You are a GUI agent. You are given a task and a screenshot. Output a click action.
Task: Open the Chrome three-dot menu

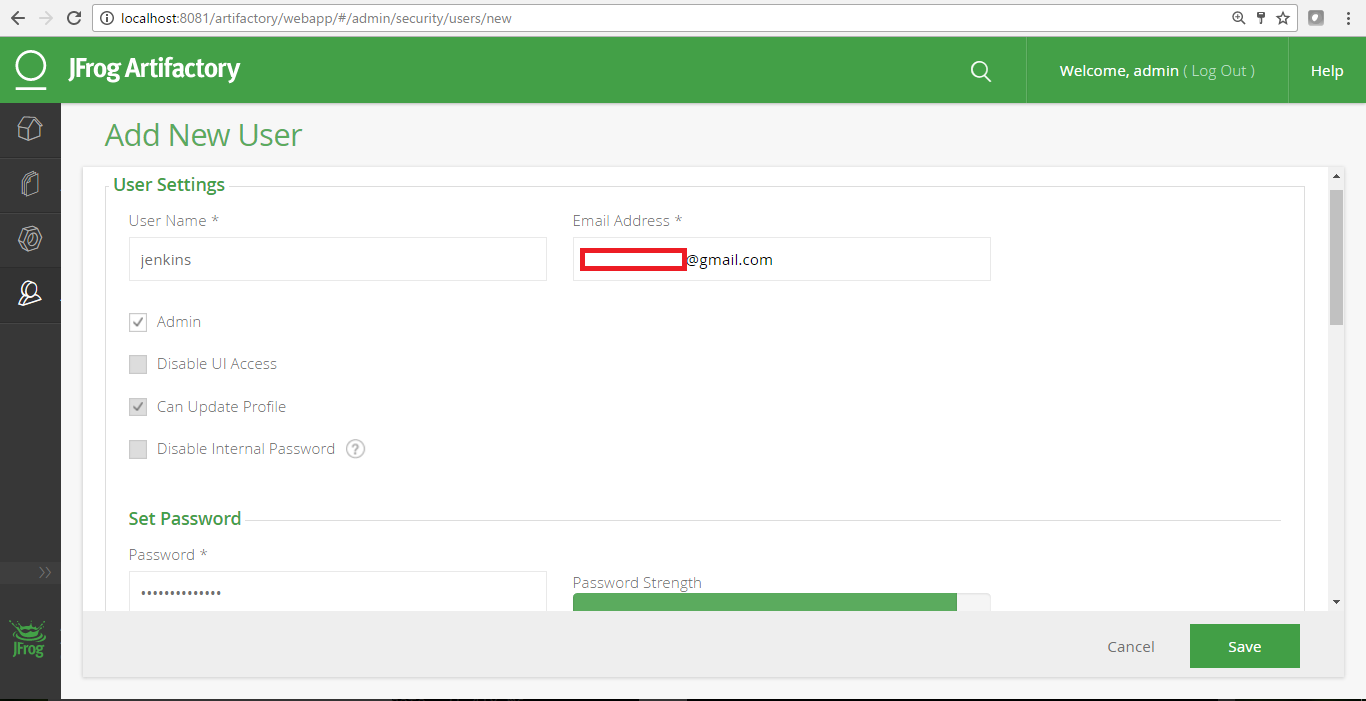point(1348,18)
